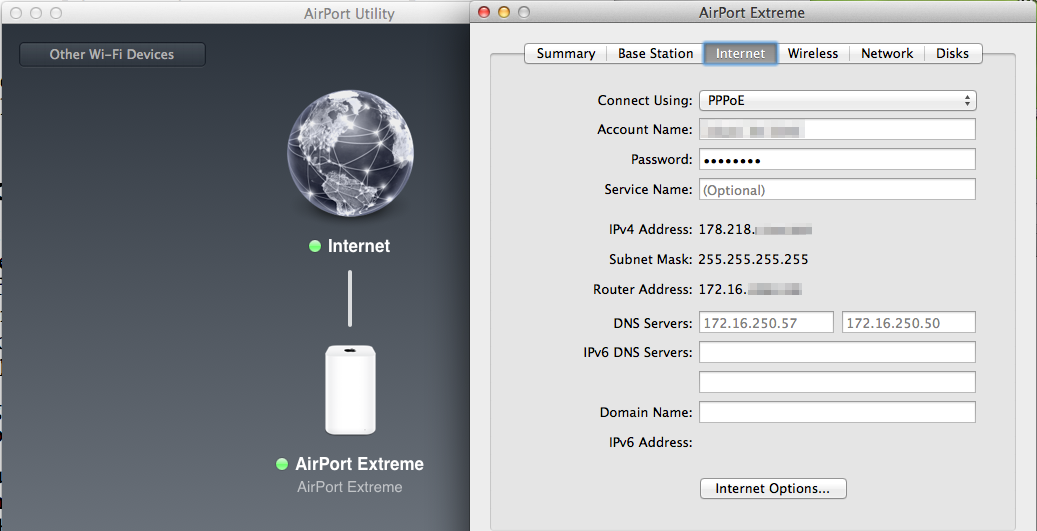
Task: Click the IPv4 Address value starting 178.218
Action: pos(755,229)
